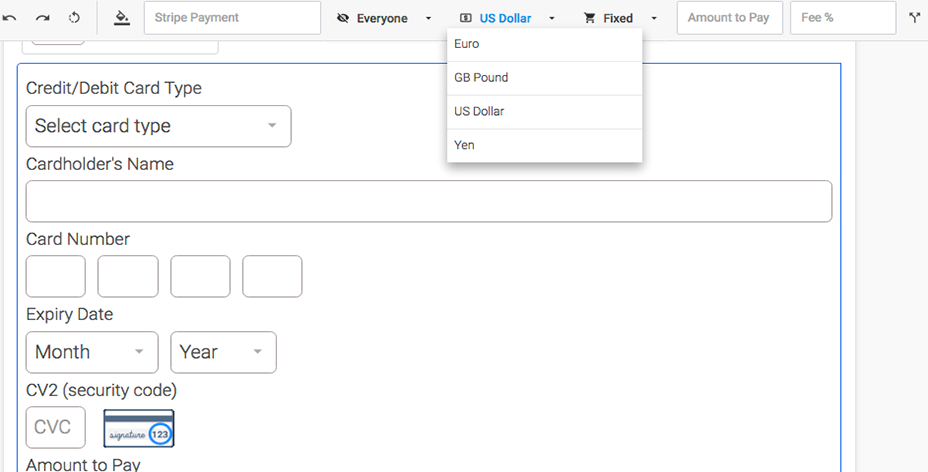Click the Card Number label
The height and width of the screenshot is (472, 928).
click(78, 239)
